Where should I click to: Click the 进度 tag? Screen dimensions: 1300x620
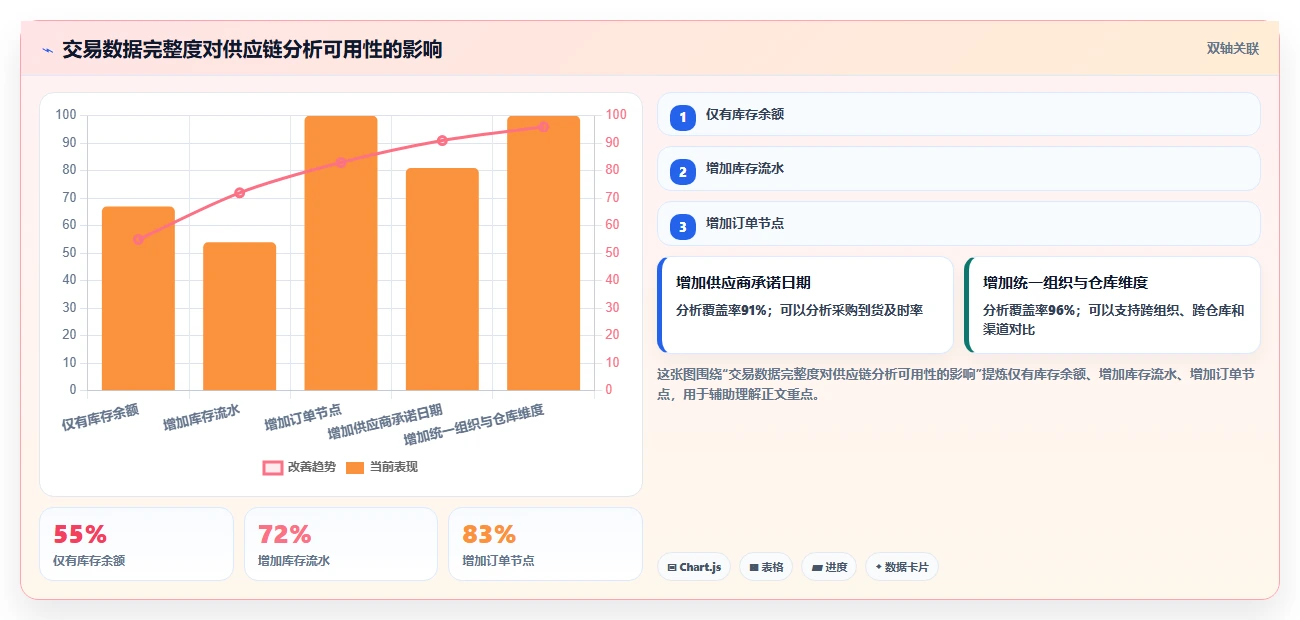point(829,567)
